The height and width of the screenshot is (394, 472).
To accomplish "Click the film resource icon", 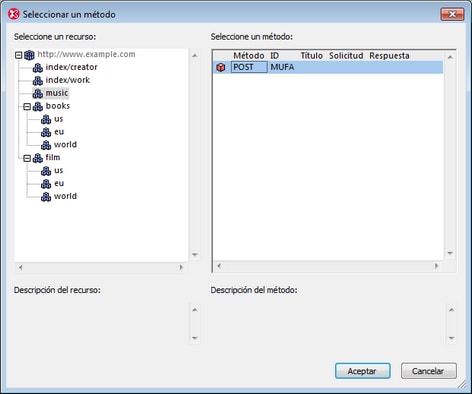I will [x=38, y=158].
